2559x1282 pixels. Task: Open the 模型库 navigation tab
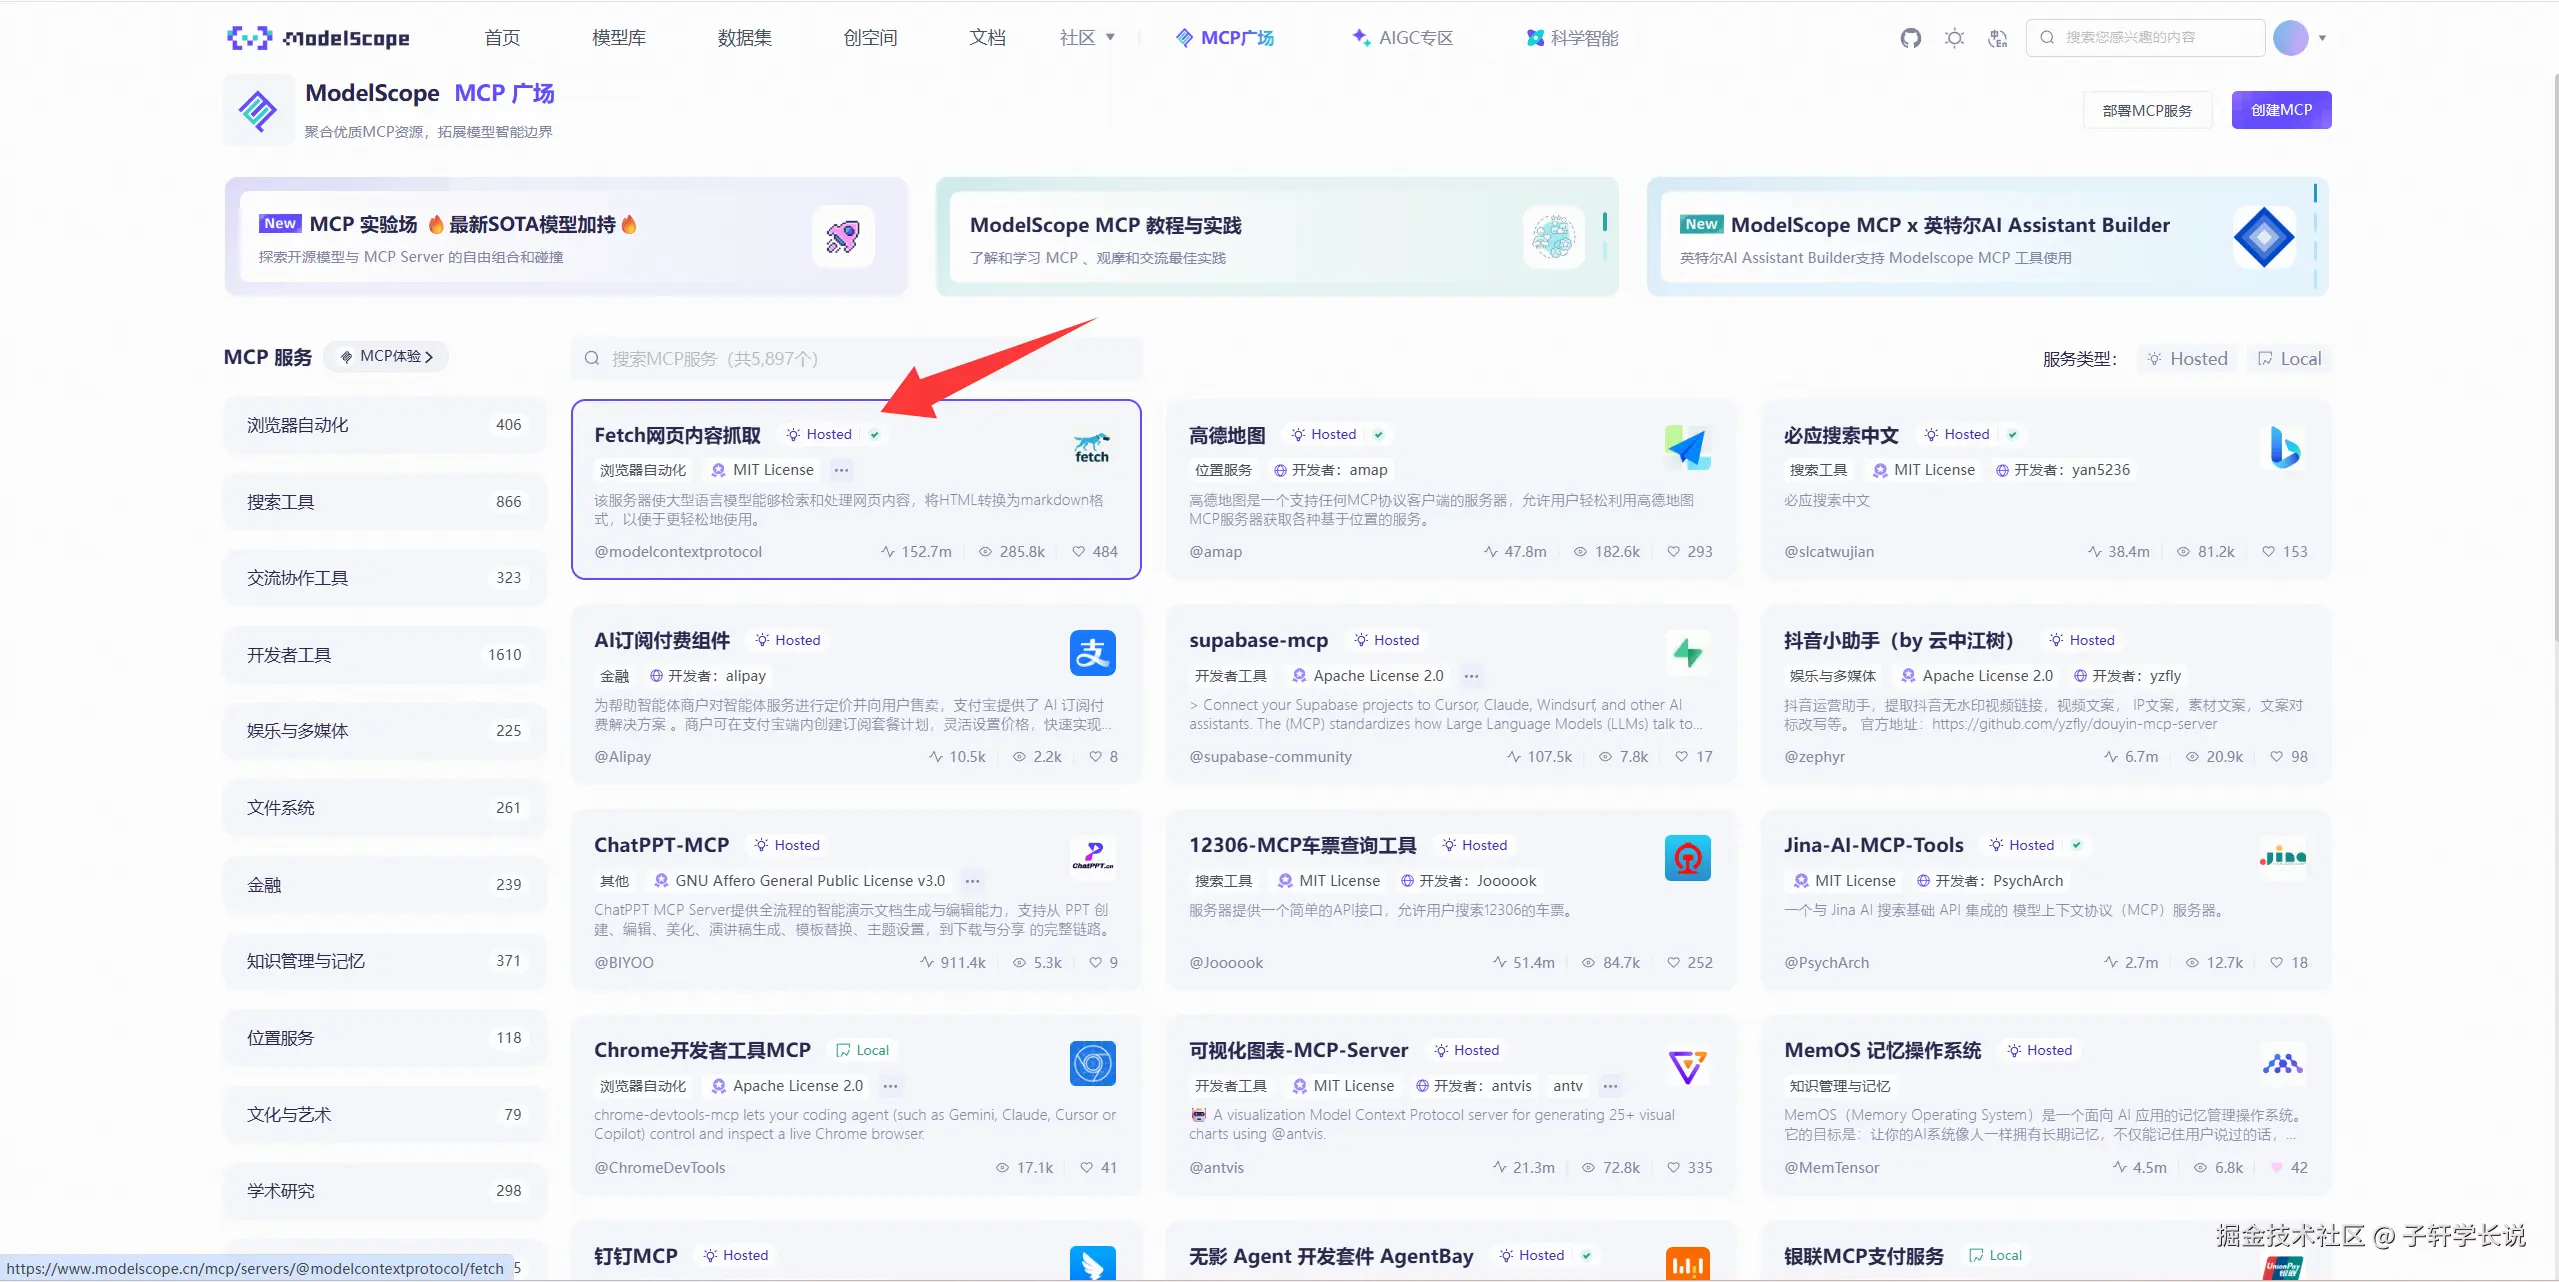point(618,38)
